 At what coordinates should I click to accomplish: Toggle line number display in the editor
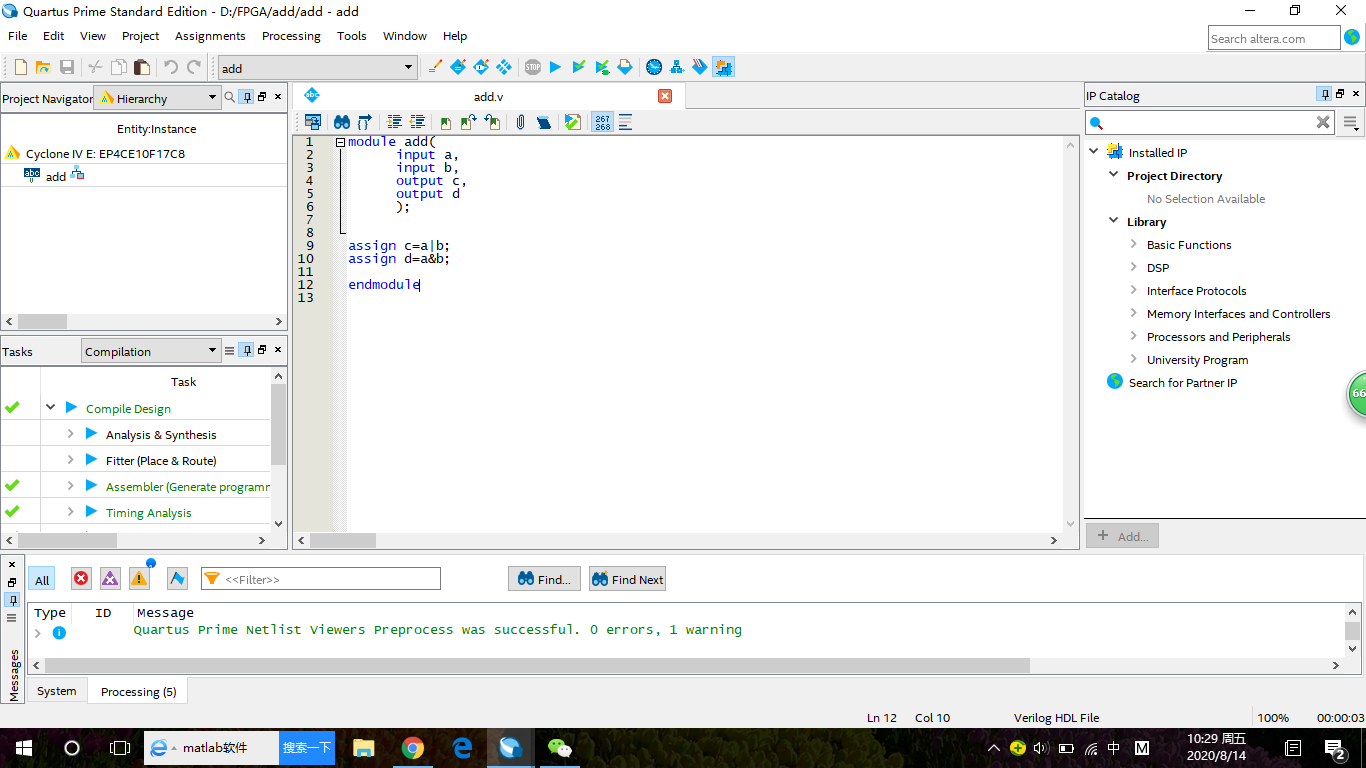[x=603, y=121]
